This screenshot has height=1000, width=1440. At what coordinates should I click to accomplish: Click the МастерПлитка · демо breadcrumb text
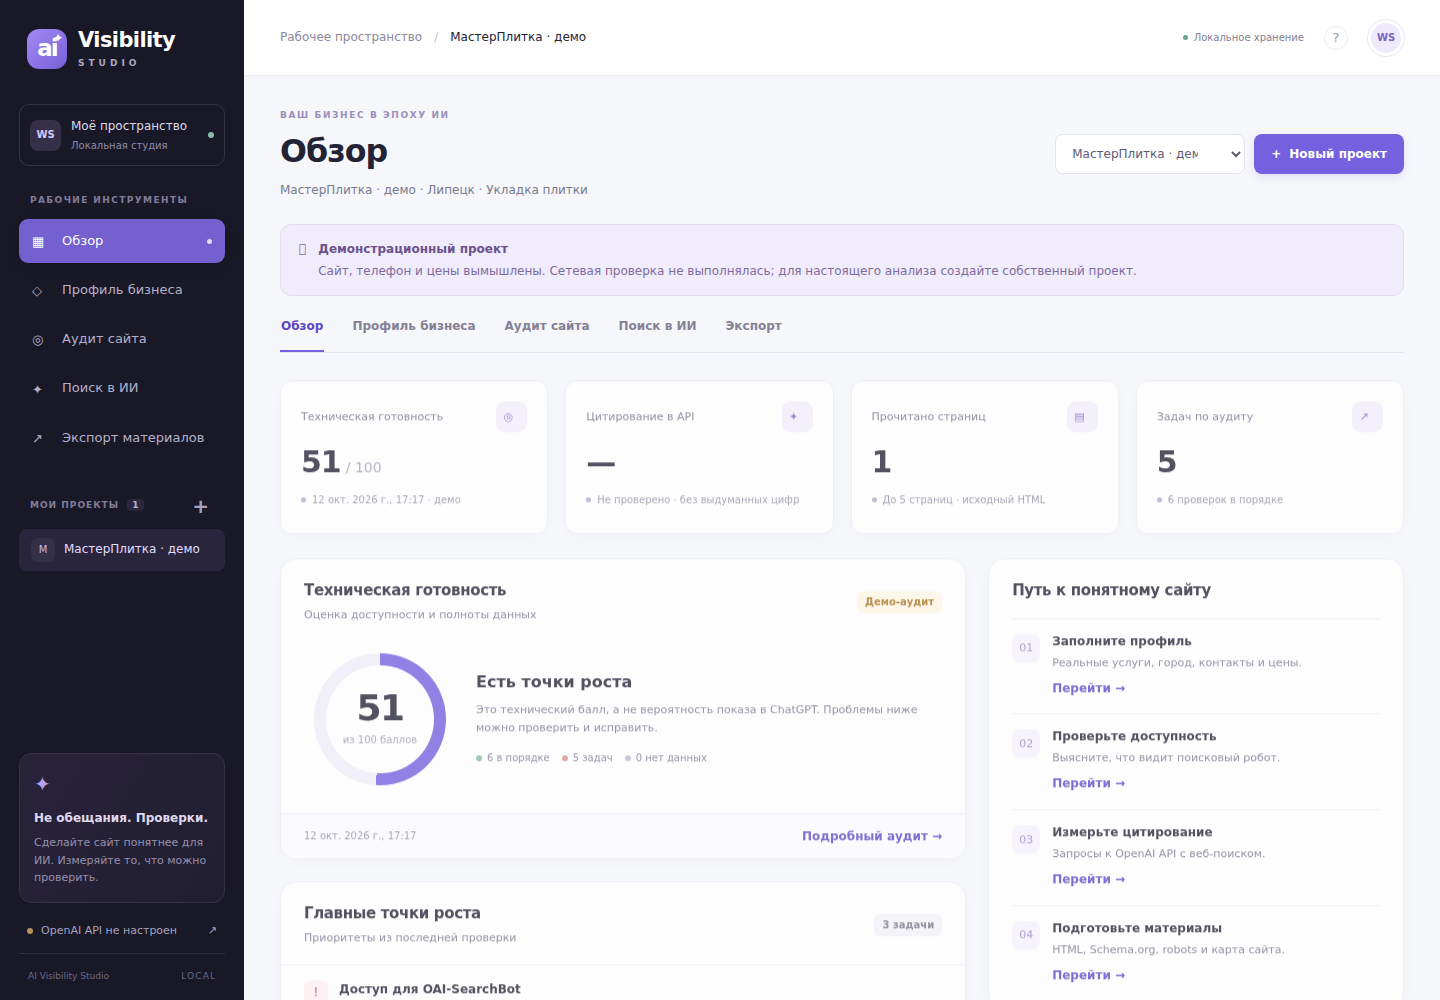[518, 37]
